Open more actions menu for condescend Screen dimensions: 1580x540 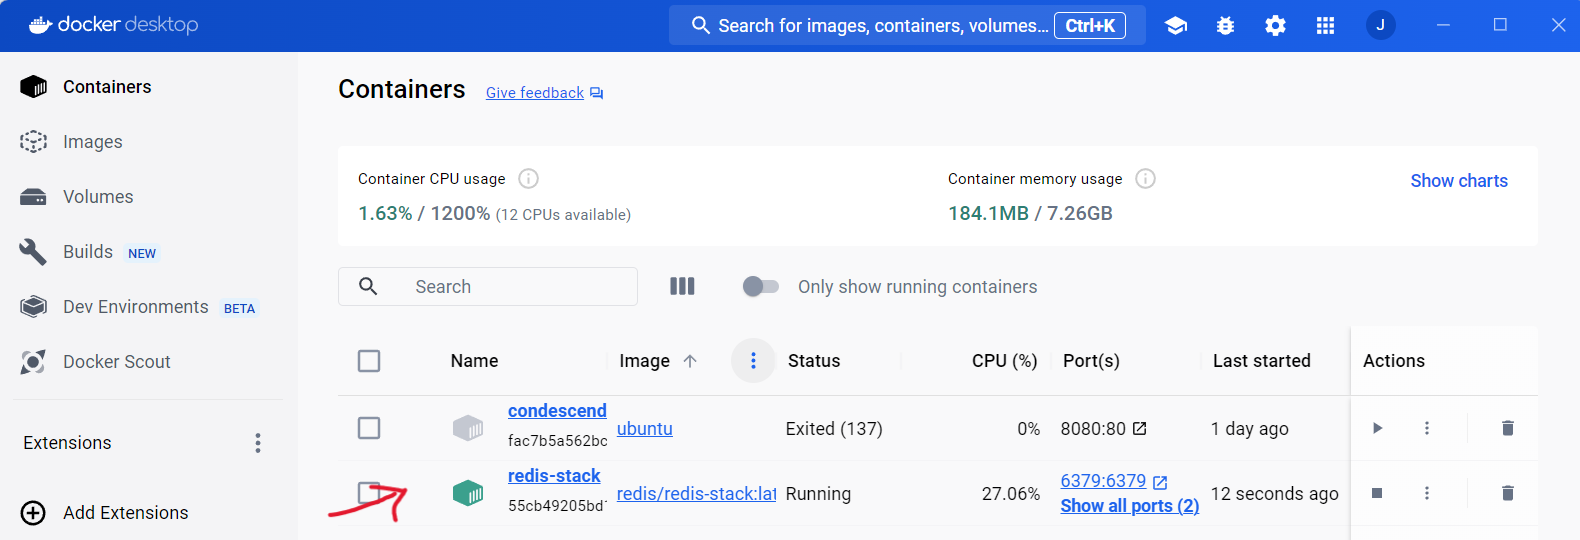pos(1427,428)
